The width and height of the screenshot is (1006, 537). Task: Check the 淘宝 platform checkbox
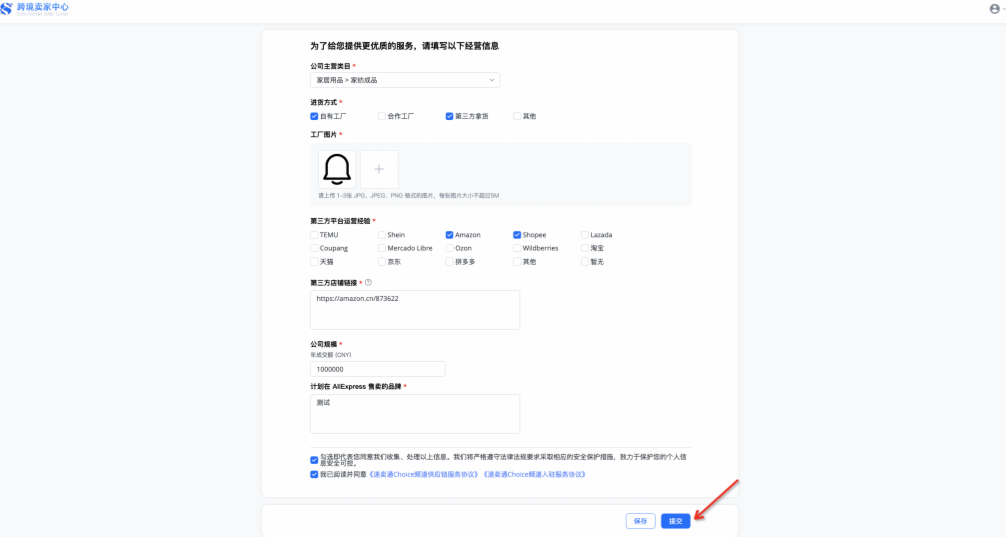584,248
